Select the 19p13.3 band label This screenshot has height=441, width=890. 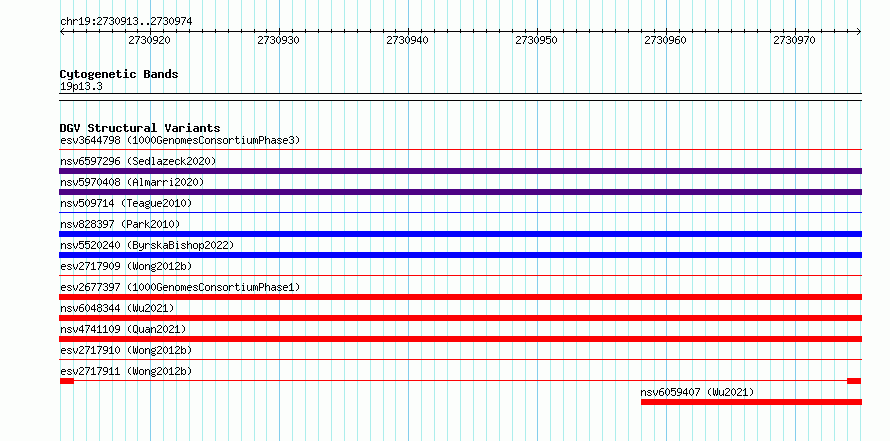tap(81, 87)
